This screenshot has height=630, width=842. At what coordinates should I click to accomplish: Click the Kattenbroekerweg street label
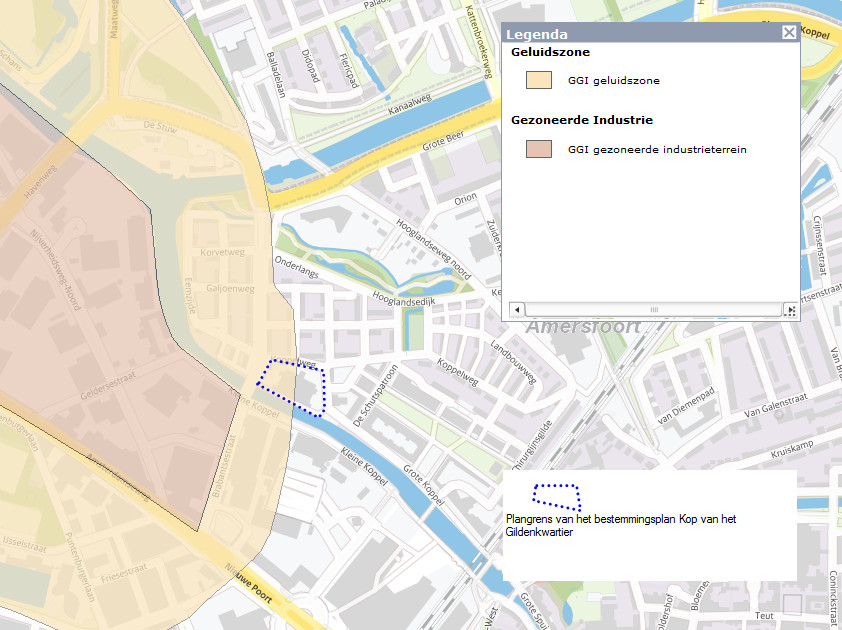click(478, 42)
